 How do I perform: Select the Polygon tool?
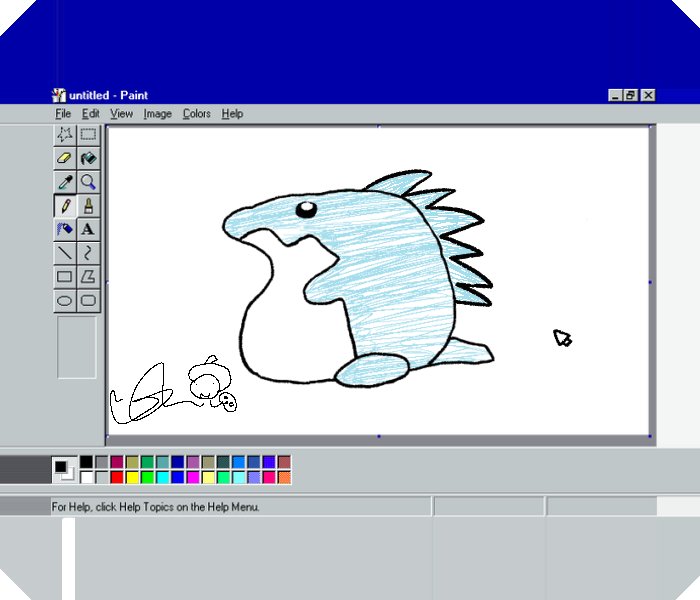click(x=88, y=277)
